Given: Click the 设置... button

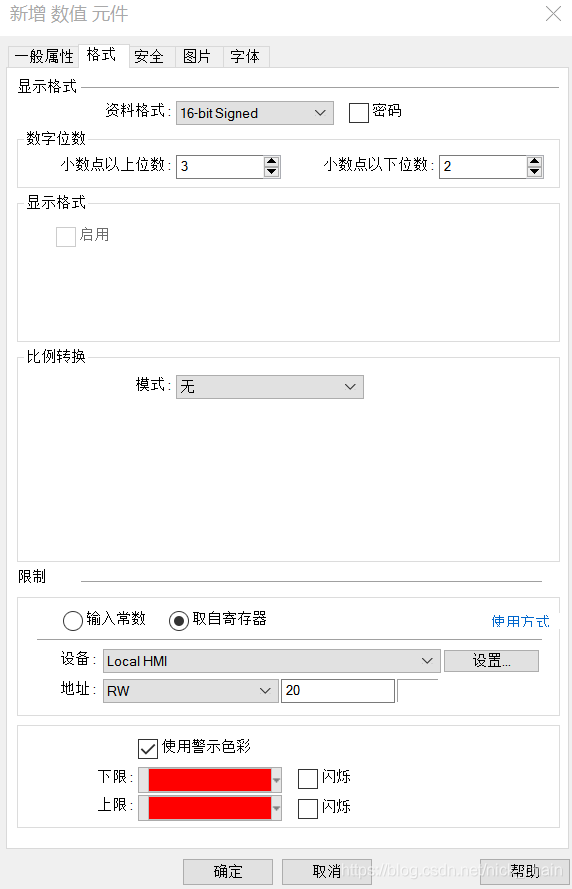Looking at the screenshot, I should click(492, 661).
